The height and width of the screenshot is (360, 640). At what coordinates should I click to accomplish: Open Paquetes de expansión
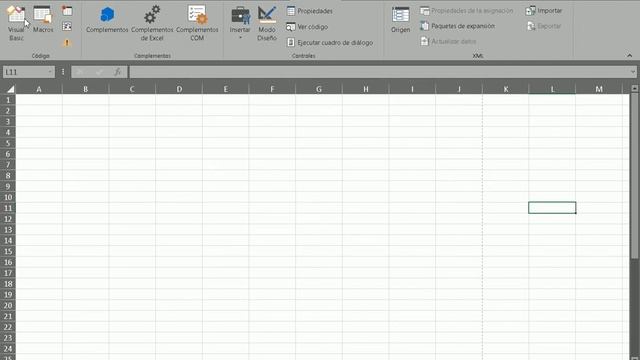click(458, 26)
